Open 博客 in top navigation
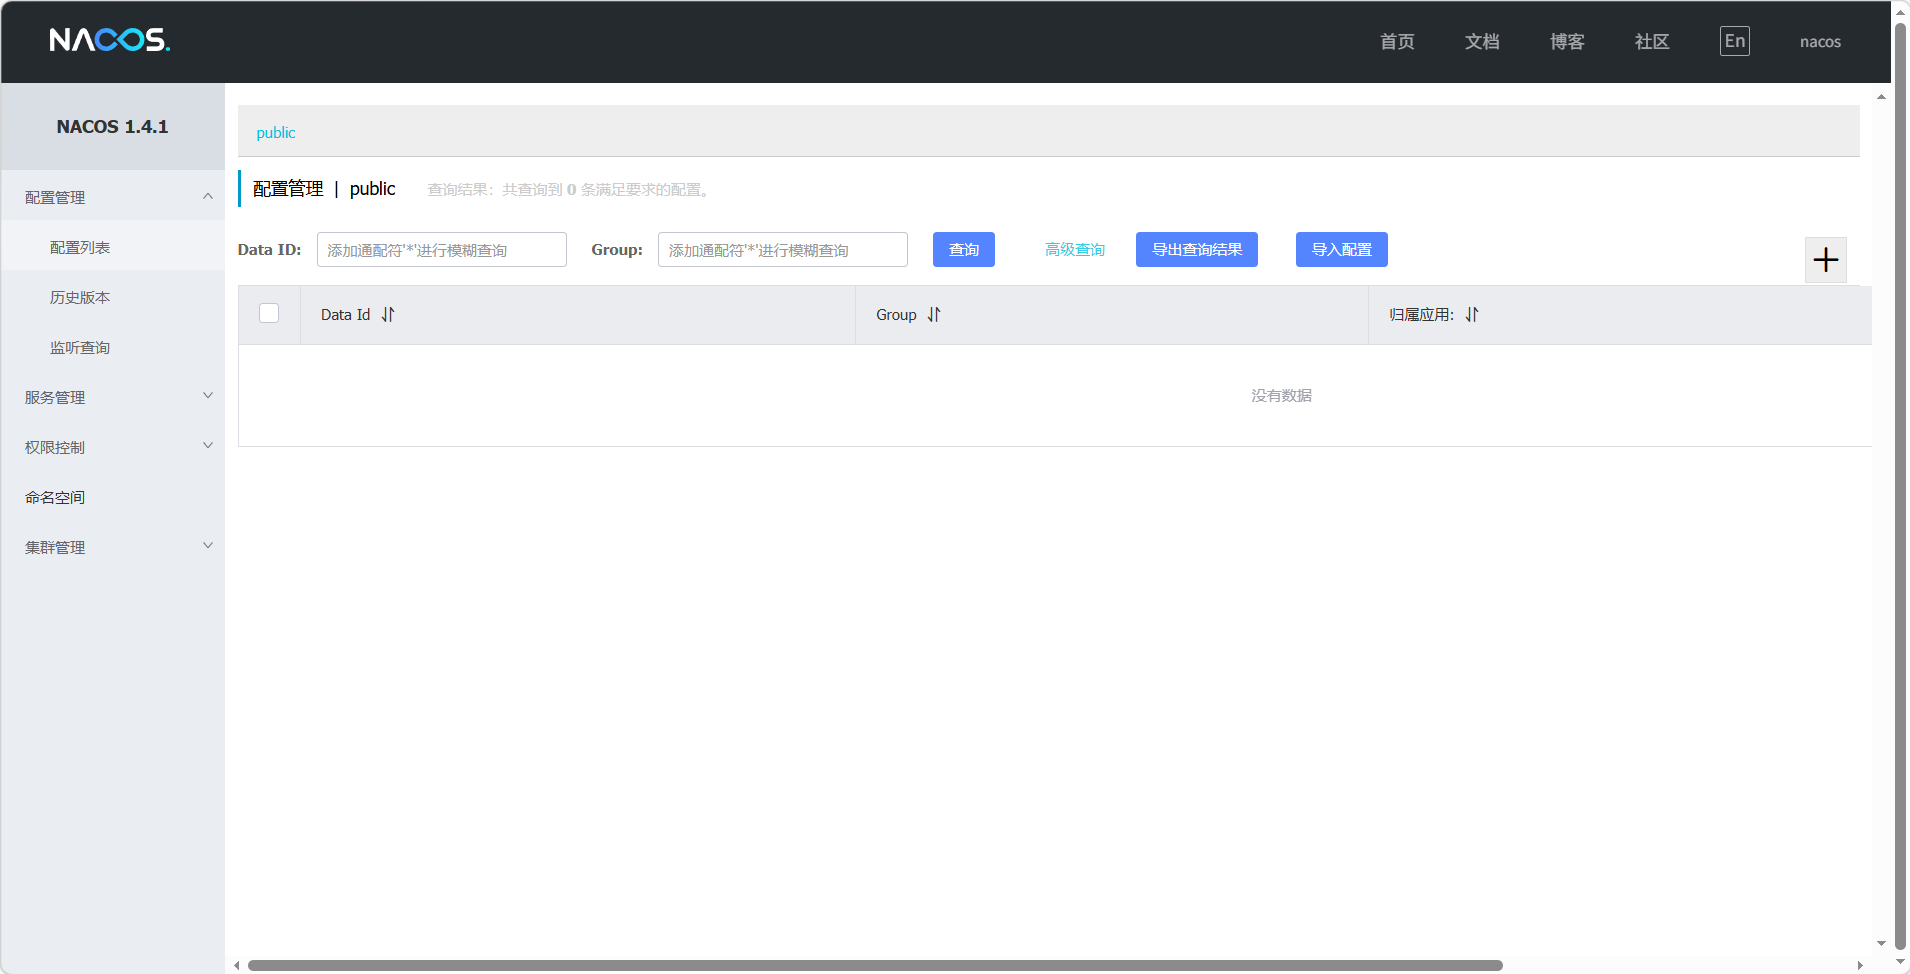The width and height of the screenshot is (1910, 974). [1567, 42]
